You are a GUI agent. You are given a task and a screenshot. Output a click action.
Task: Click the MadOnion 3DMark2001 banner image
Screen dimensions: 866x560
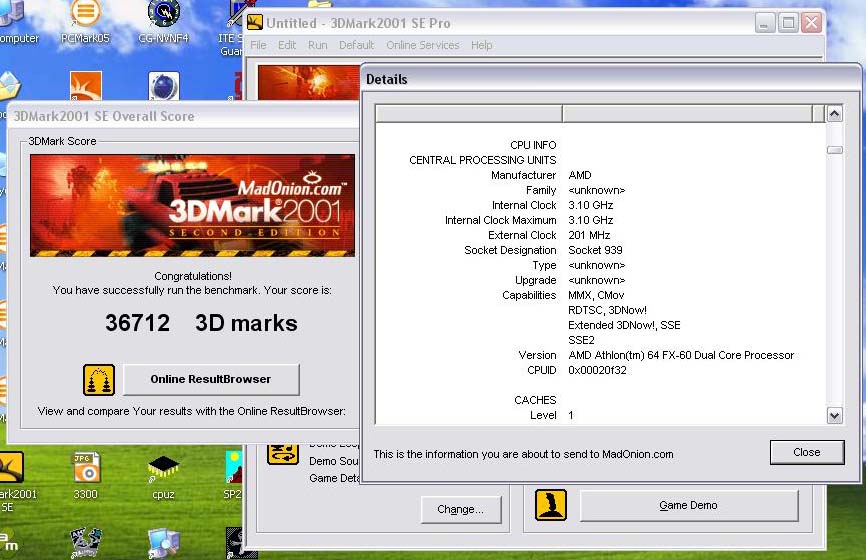[192, 205]
